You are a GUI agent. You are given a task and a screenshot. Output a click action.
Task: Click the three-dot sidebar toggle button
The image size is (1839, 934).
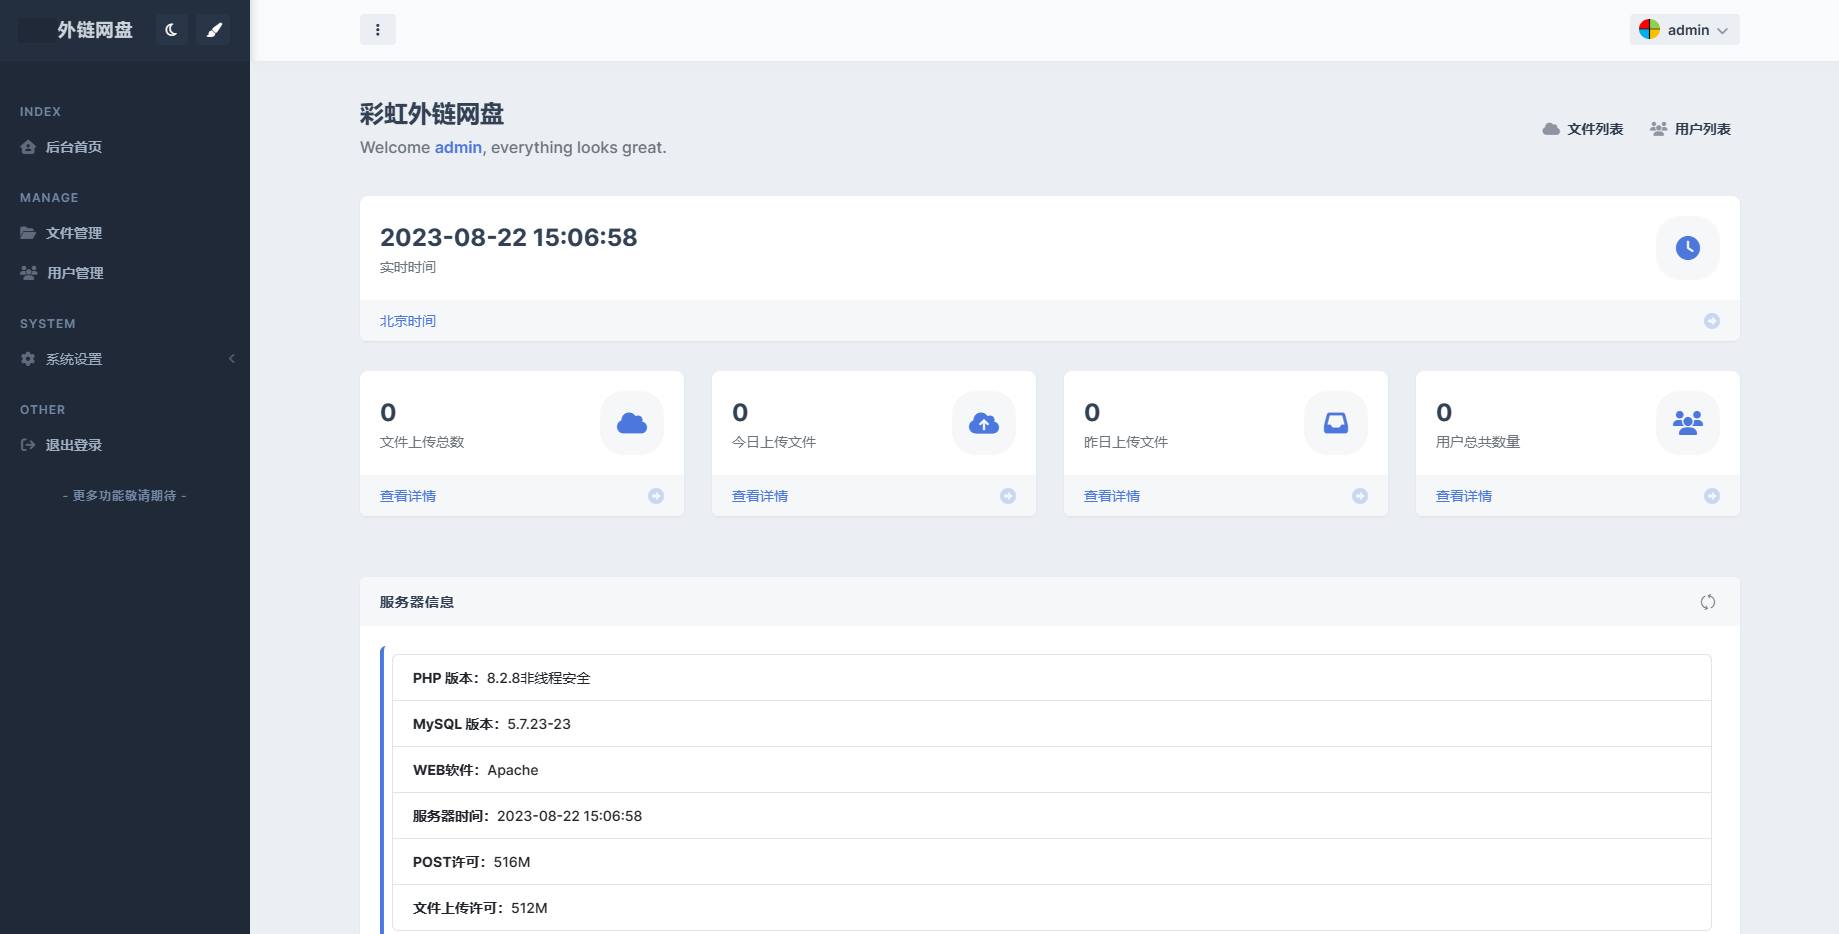tap(377, 30)
